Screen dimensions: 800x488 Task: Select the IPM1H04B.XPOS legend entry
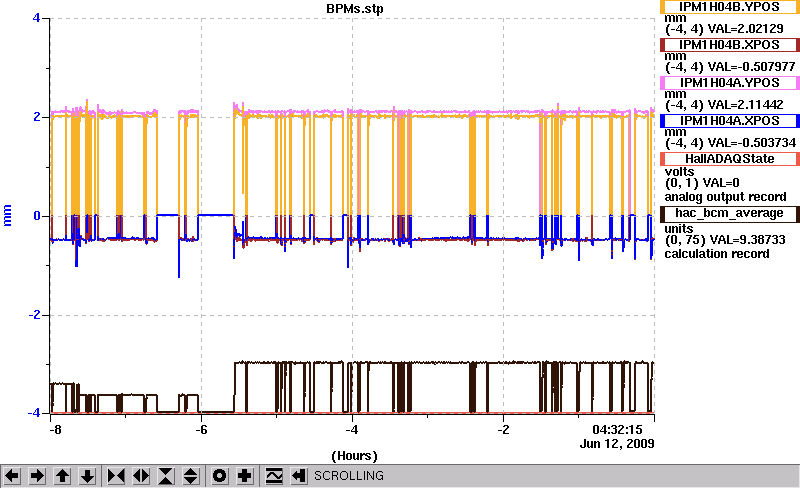pos(730,45)
